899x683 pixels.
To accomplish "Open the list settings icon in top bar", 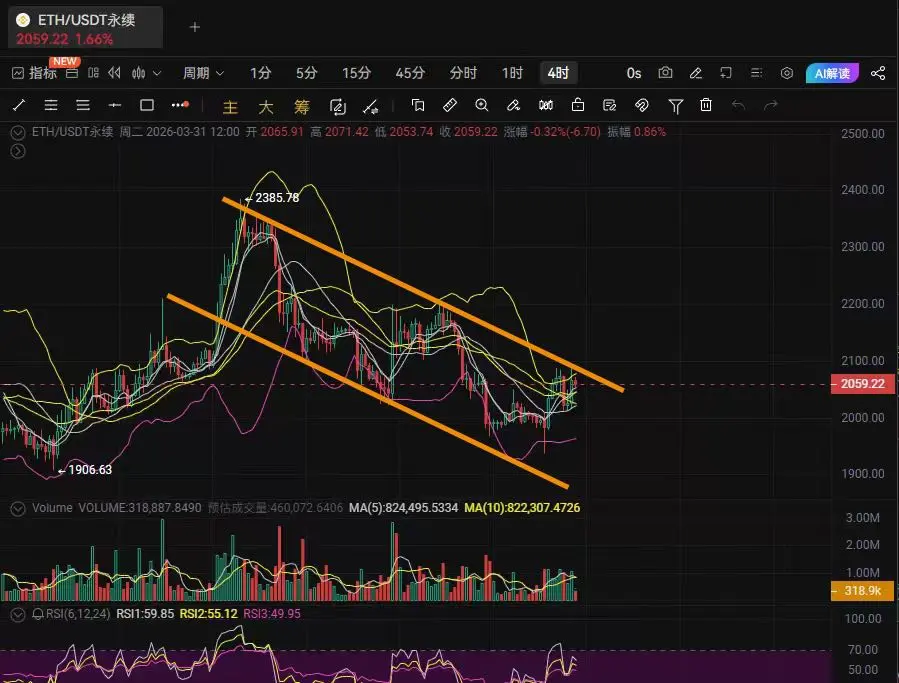I will [756, 73].
